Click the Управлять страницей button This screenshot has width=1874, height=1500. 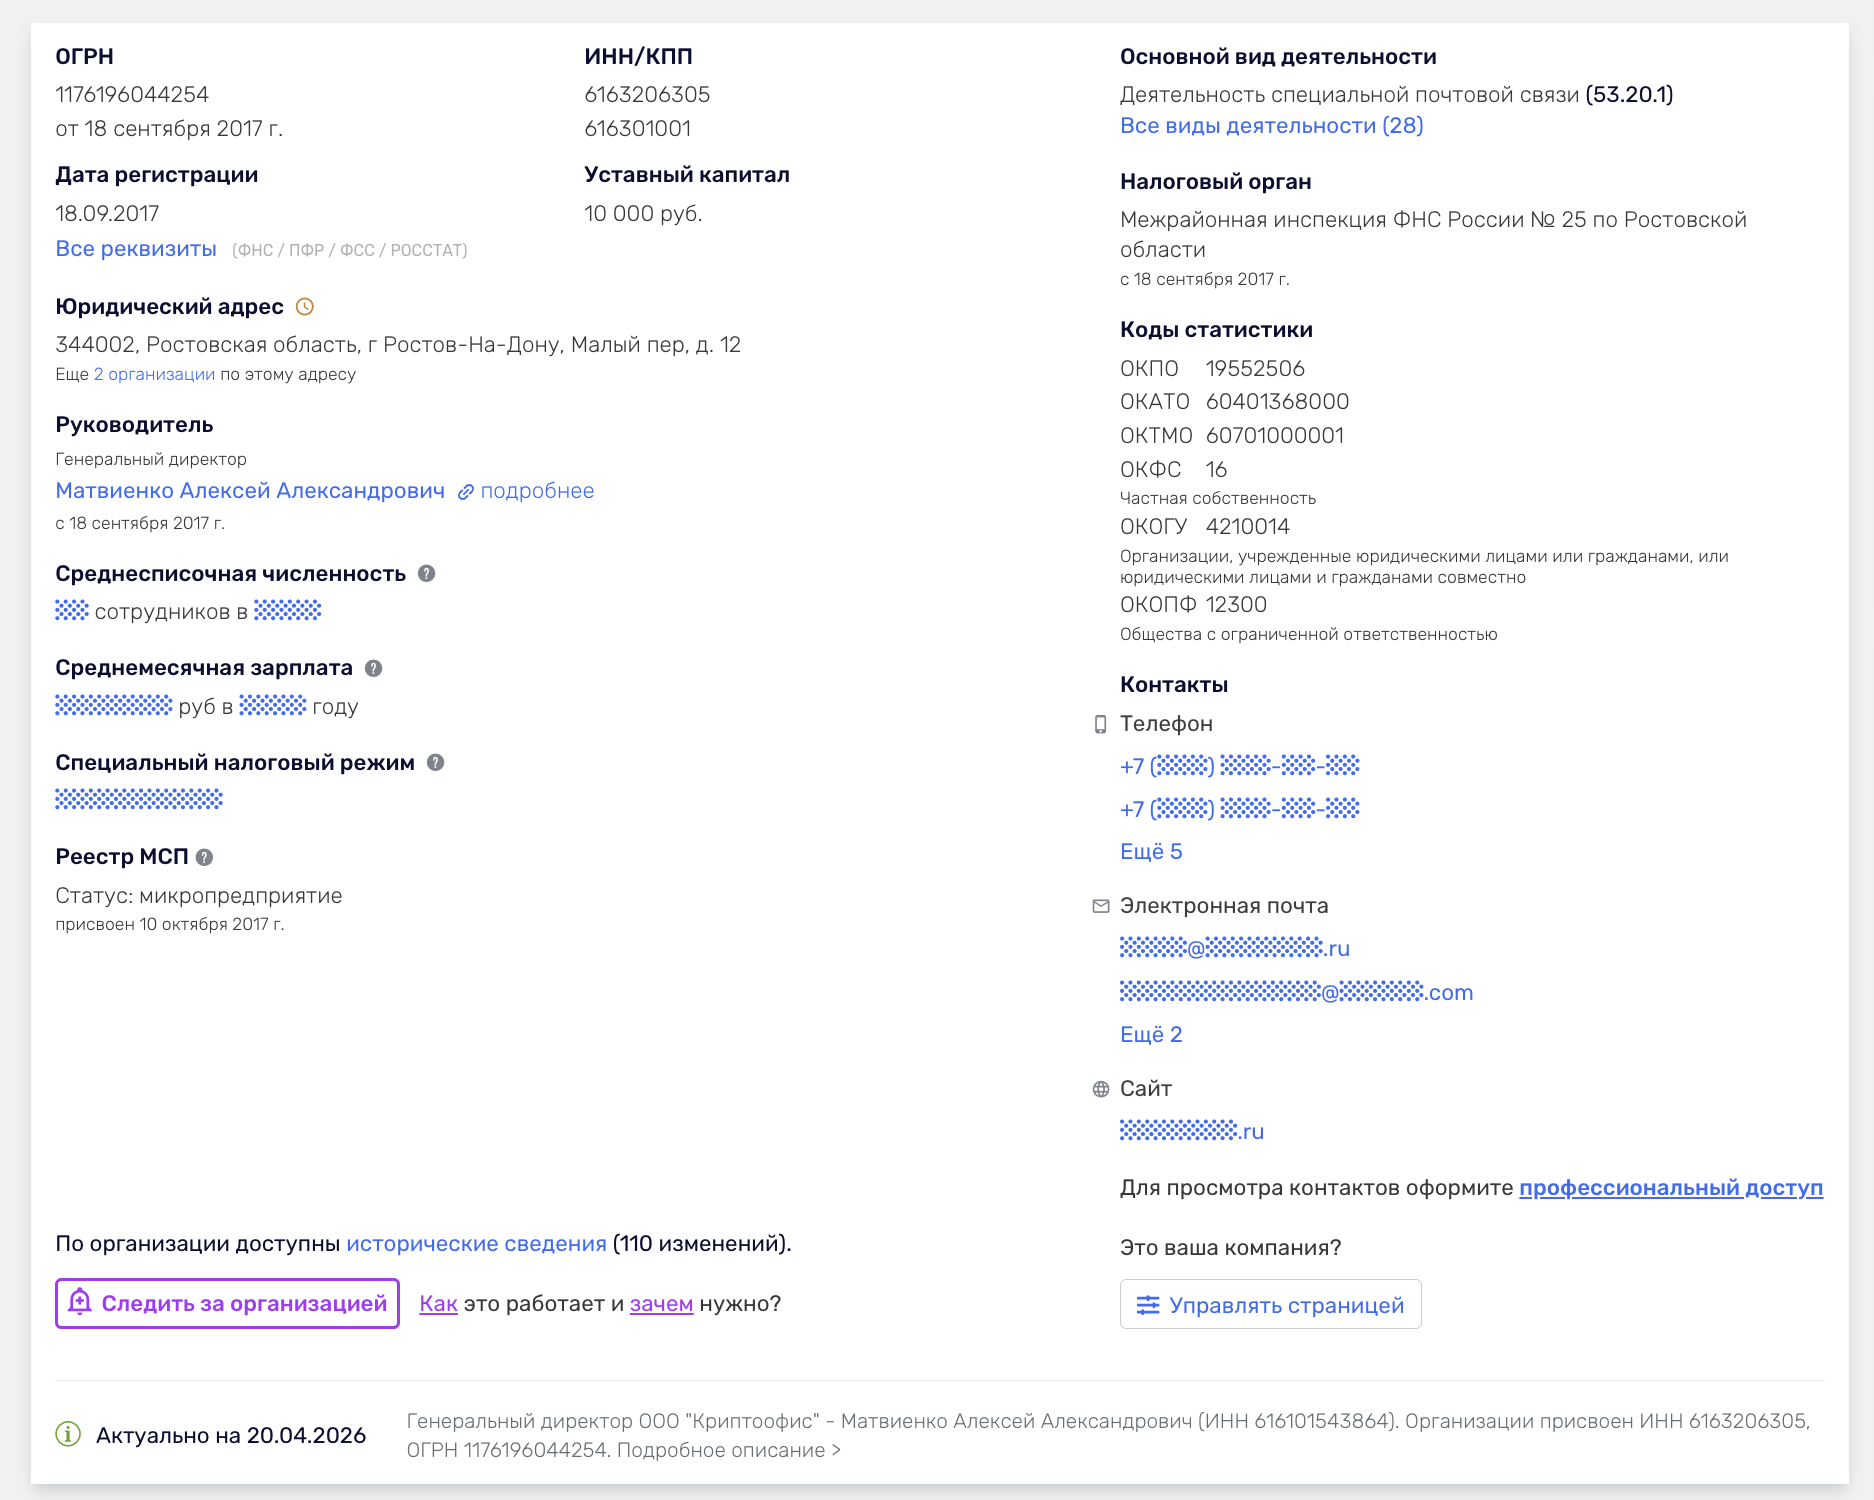[x=1270, y=1305]
